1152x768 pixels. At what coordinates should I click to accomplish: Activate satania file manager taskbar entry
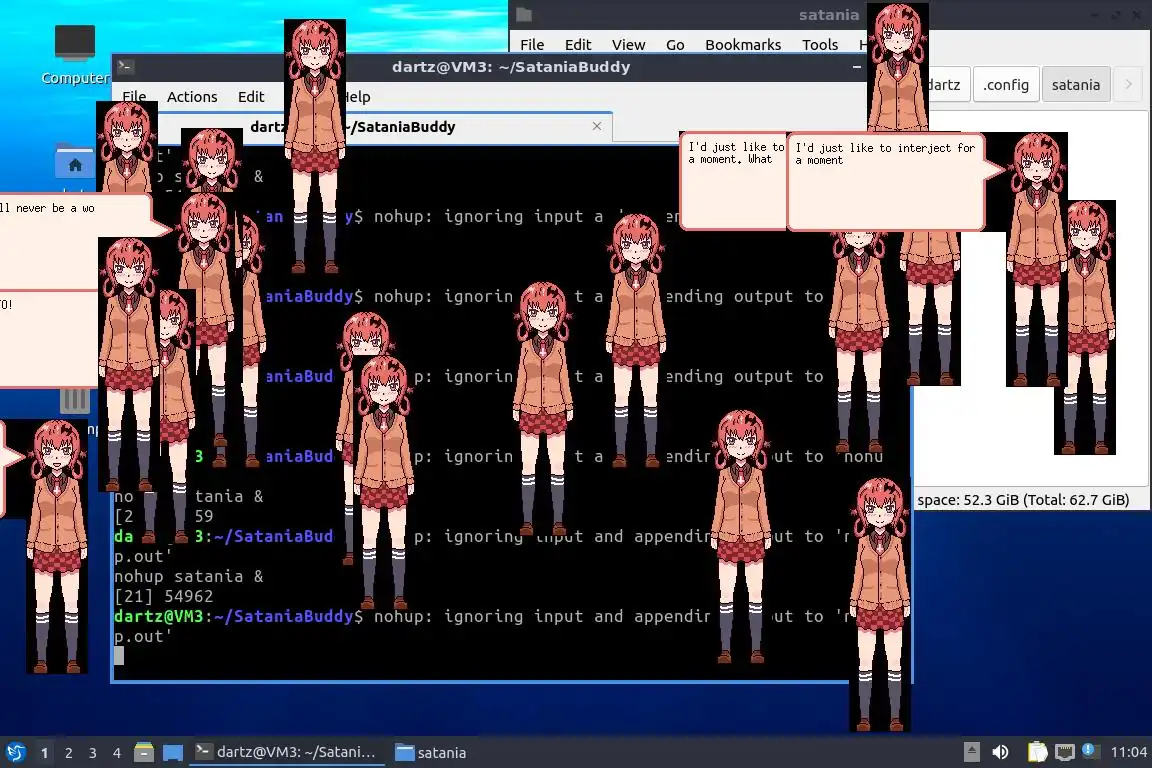(x=431, y=753)
